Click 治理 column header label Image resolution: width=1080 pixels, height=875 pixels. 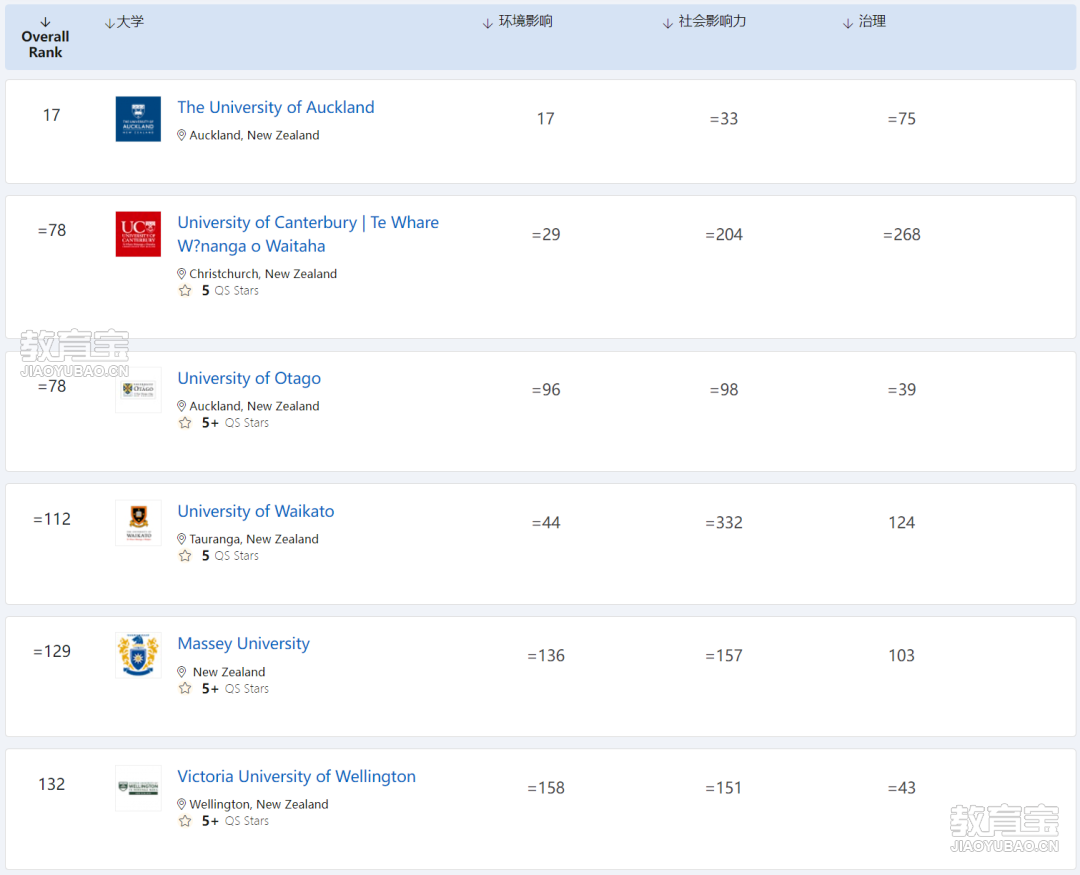872,21
